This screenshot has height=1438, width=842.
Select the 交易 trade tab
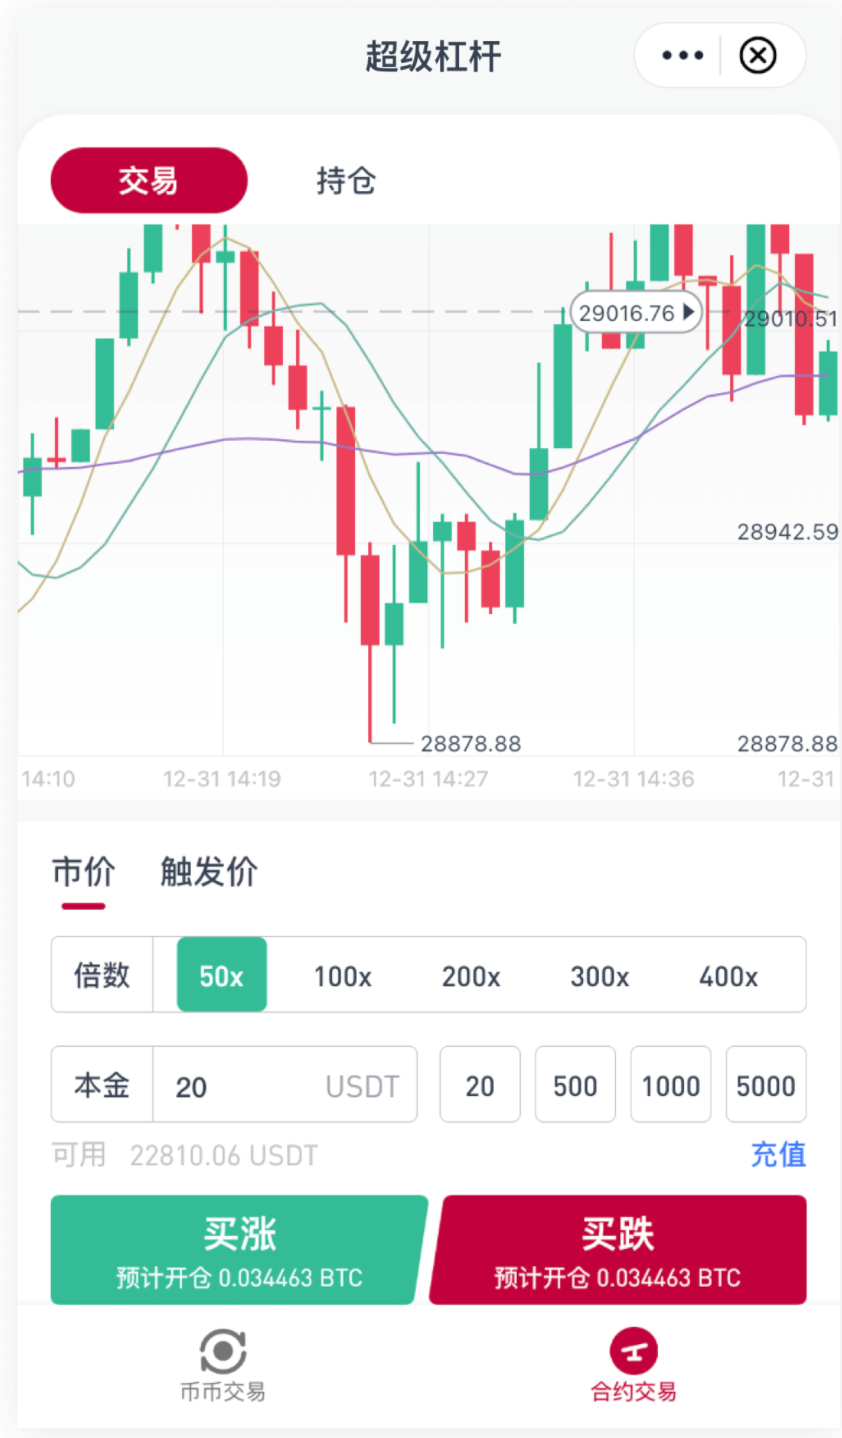tap(148, 181)
